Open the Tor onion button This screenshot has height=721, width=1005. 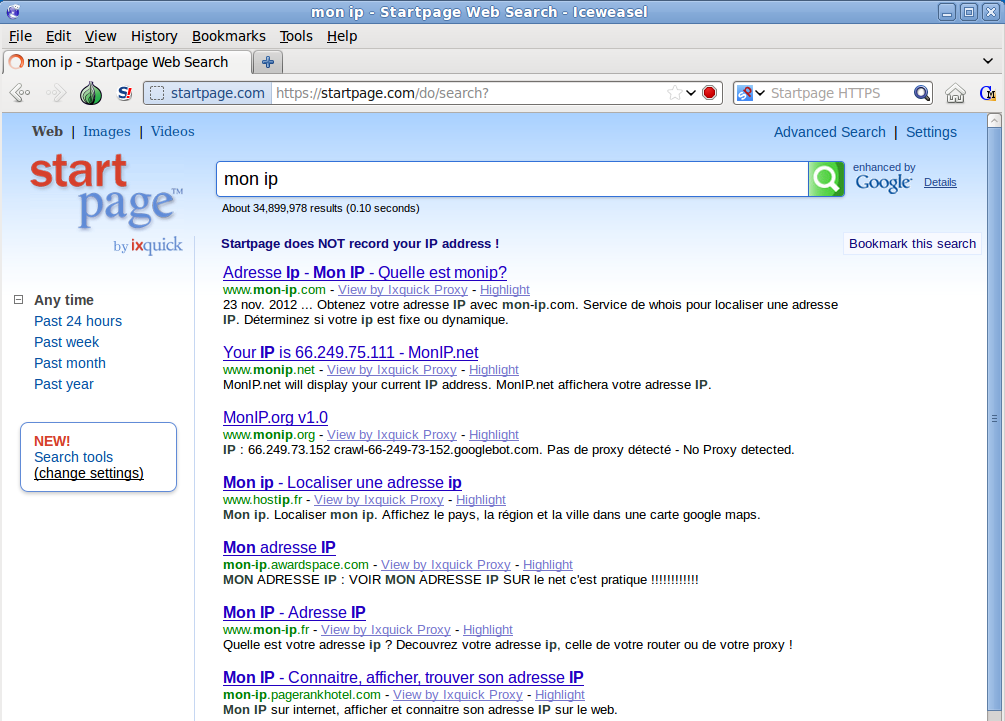[x=91, y=94]
